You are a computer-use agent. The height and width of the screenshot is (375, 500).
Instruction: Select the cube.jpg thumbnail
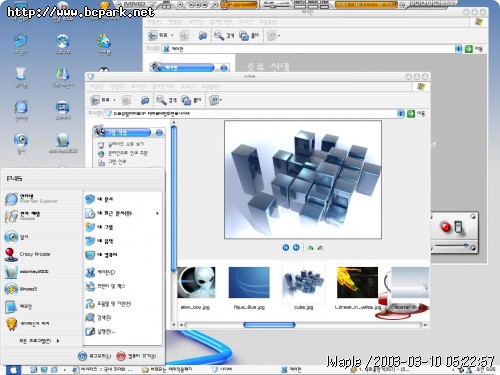click(x=303, y=283)
